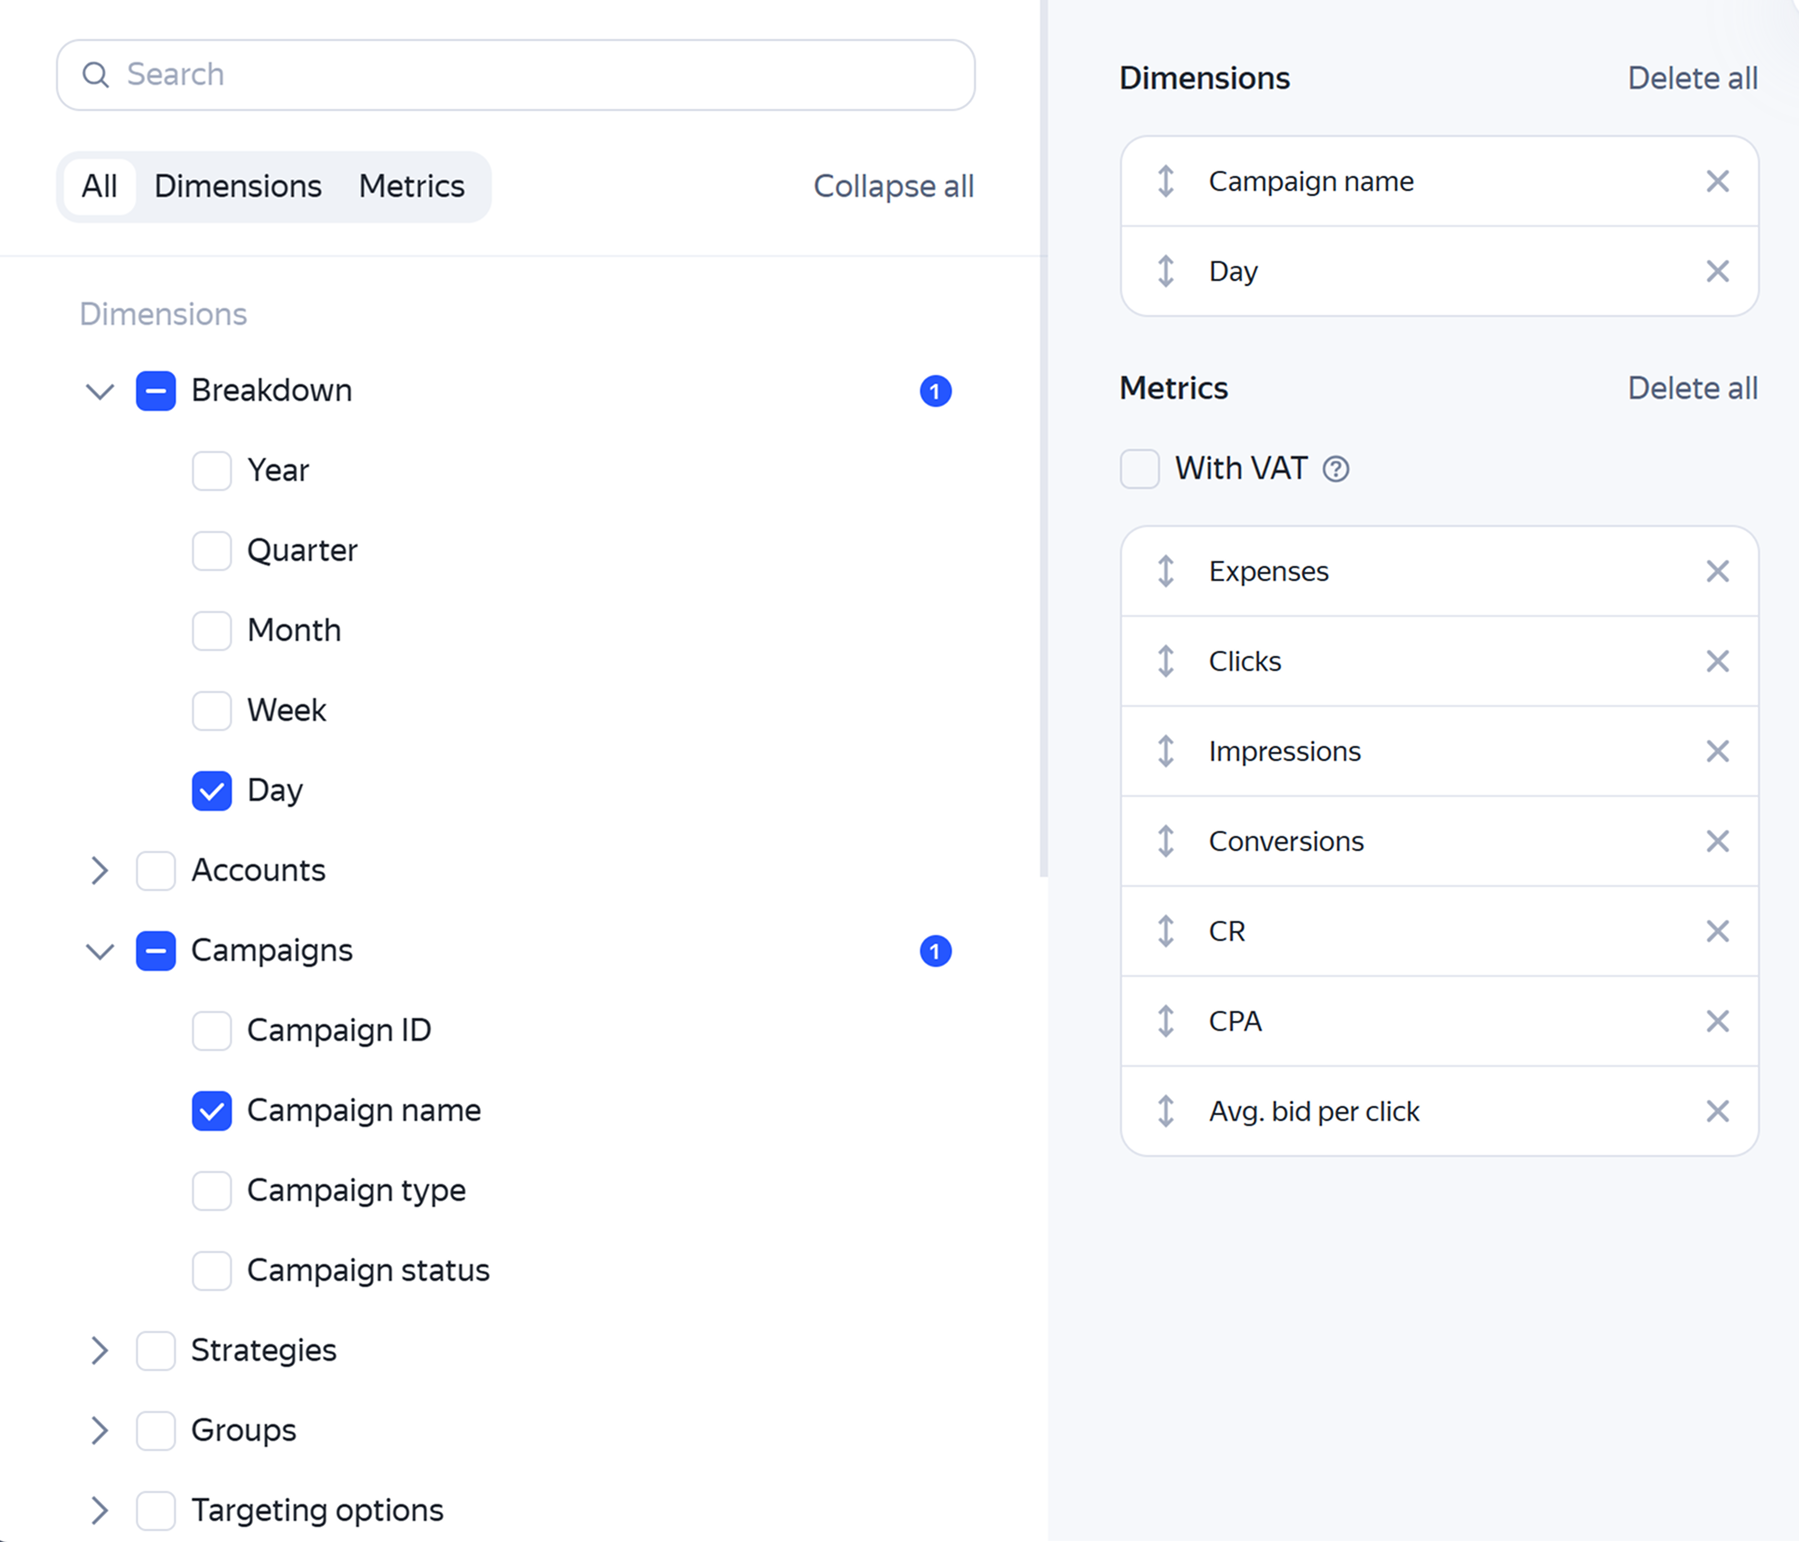Remove Conversions metric with X icon
The width and height of the screenshot is (1799, 1542).
coord(1717,841)
